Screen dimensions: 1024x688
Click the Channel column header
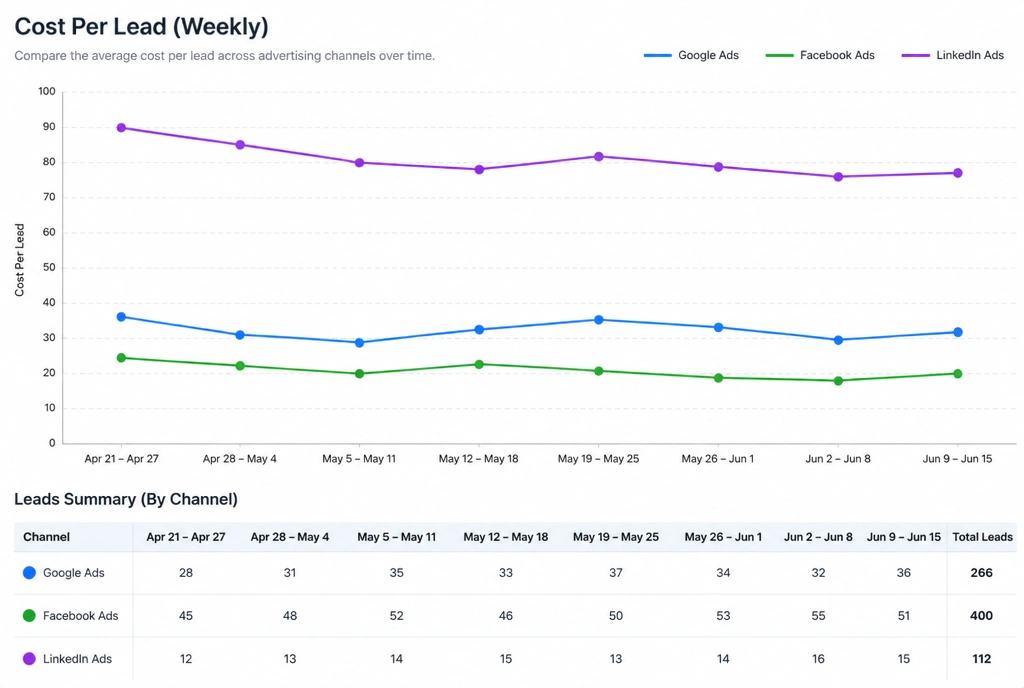pos(46,537)
